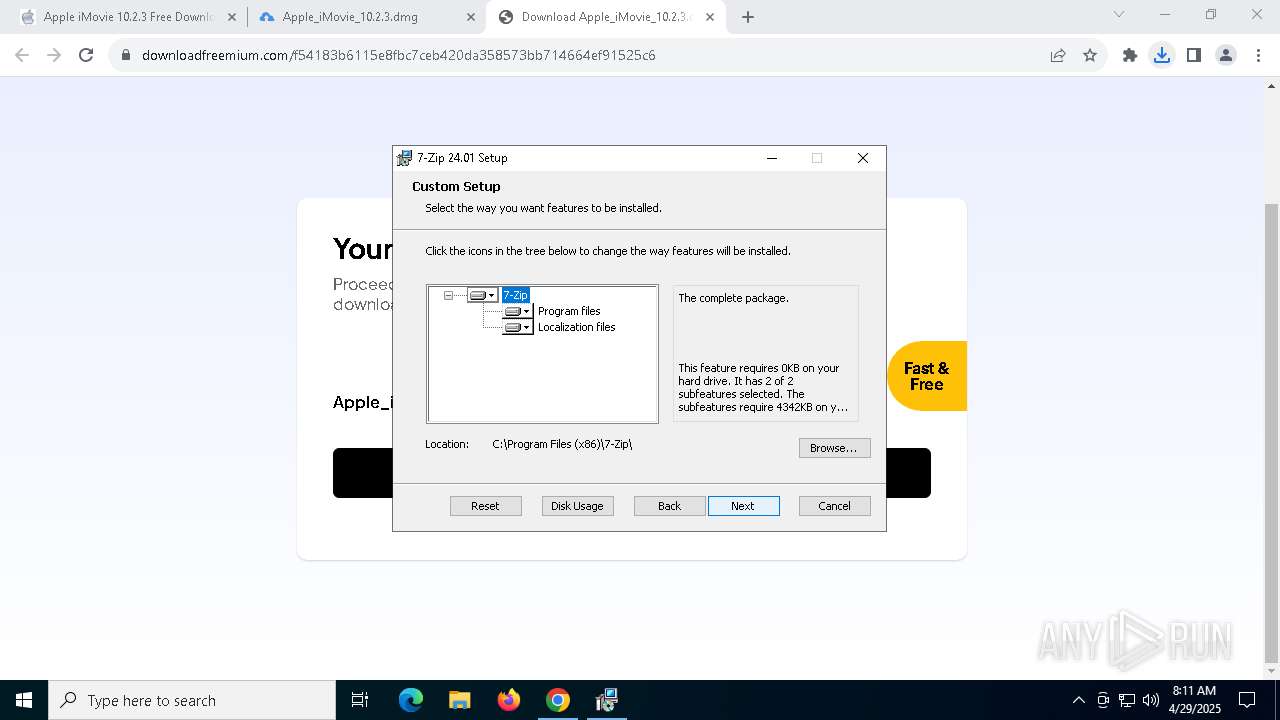Click Chrome's tab search chevron
Image resolution: width=1280 pixels, height=720 pixels.
pos(1119,15)
